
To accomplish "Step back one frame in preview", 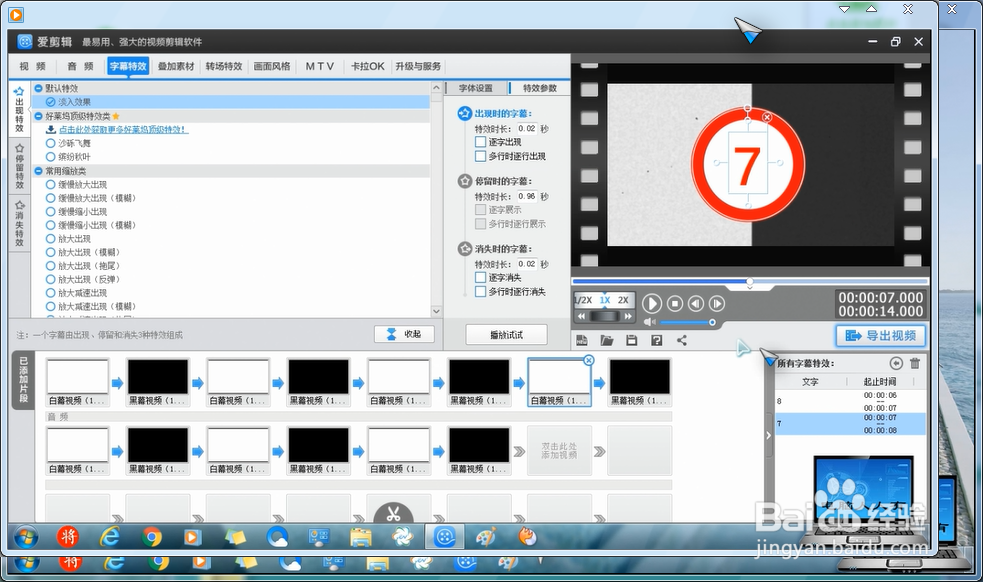I will (x=696, y=304).
